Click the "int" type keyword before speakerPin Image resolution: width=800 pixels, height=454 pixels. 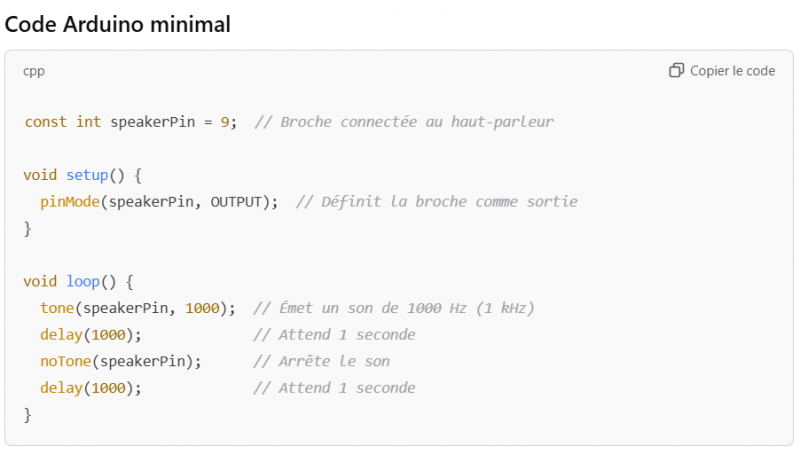pos(88,122)
